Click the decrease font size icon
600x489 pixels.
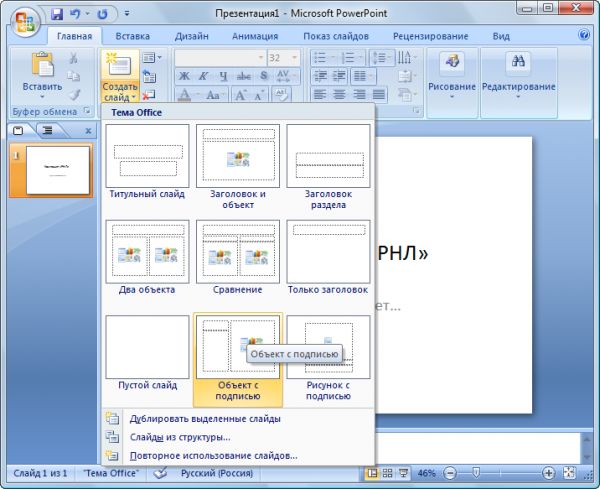[x=259, y=95]
